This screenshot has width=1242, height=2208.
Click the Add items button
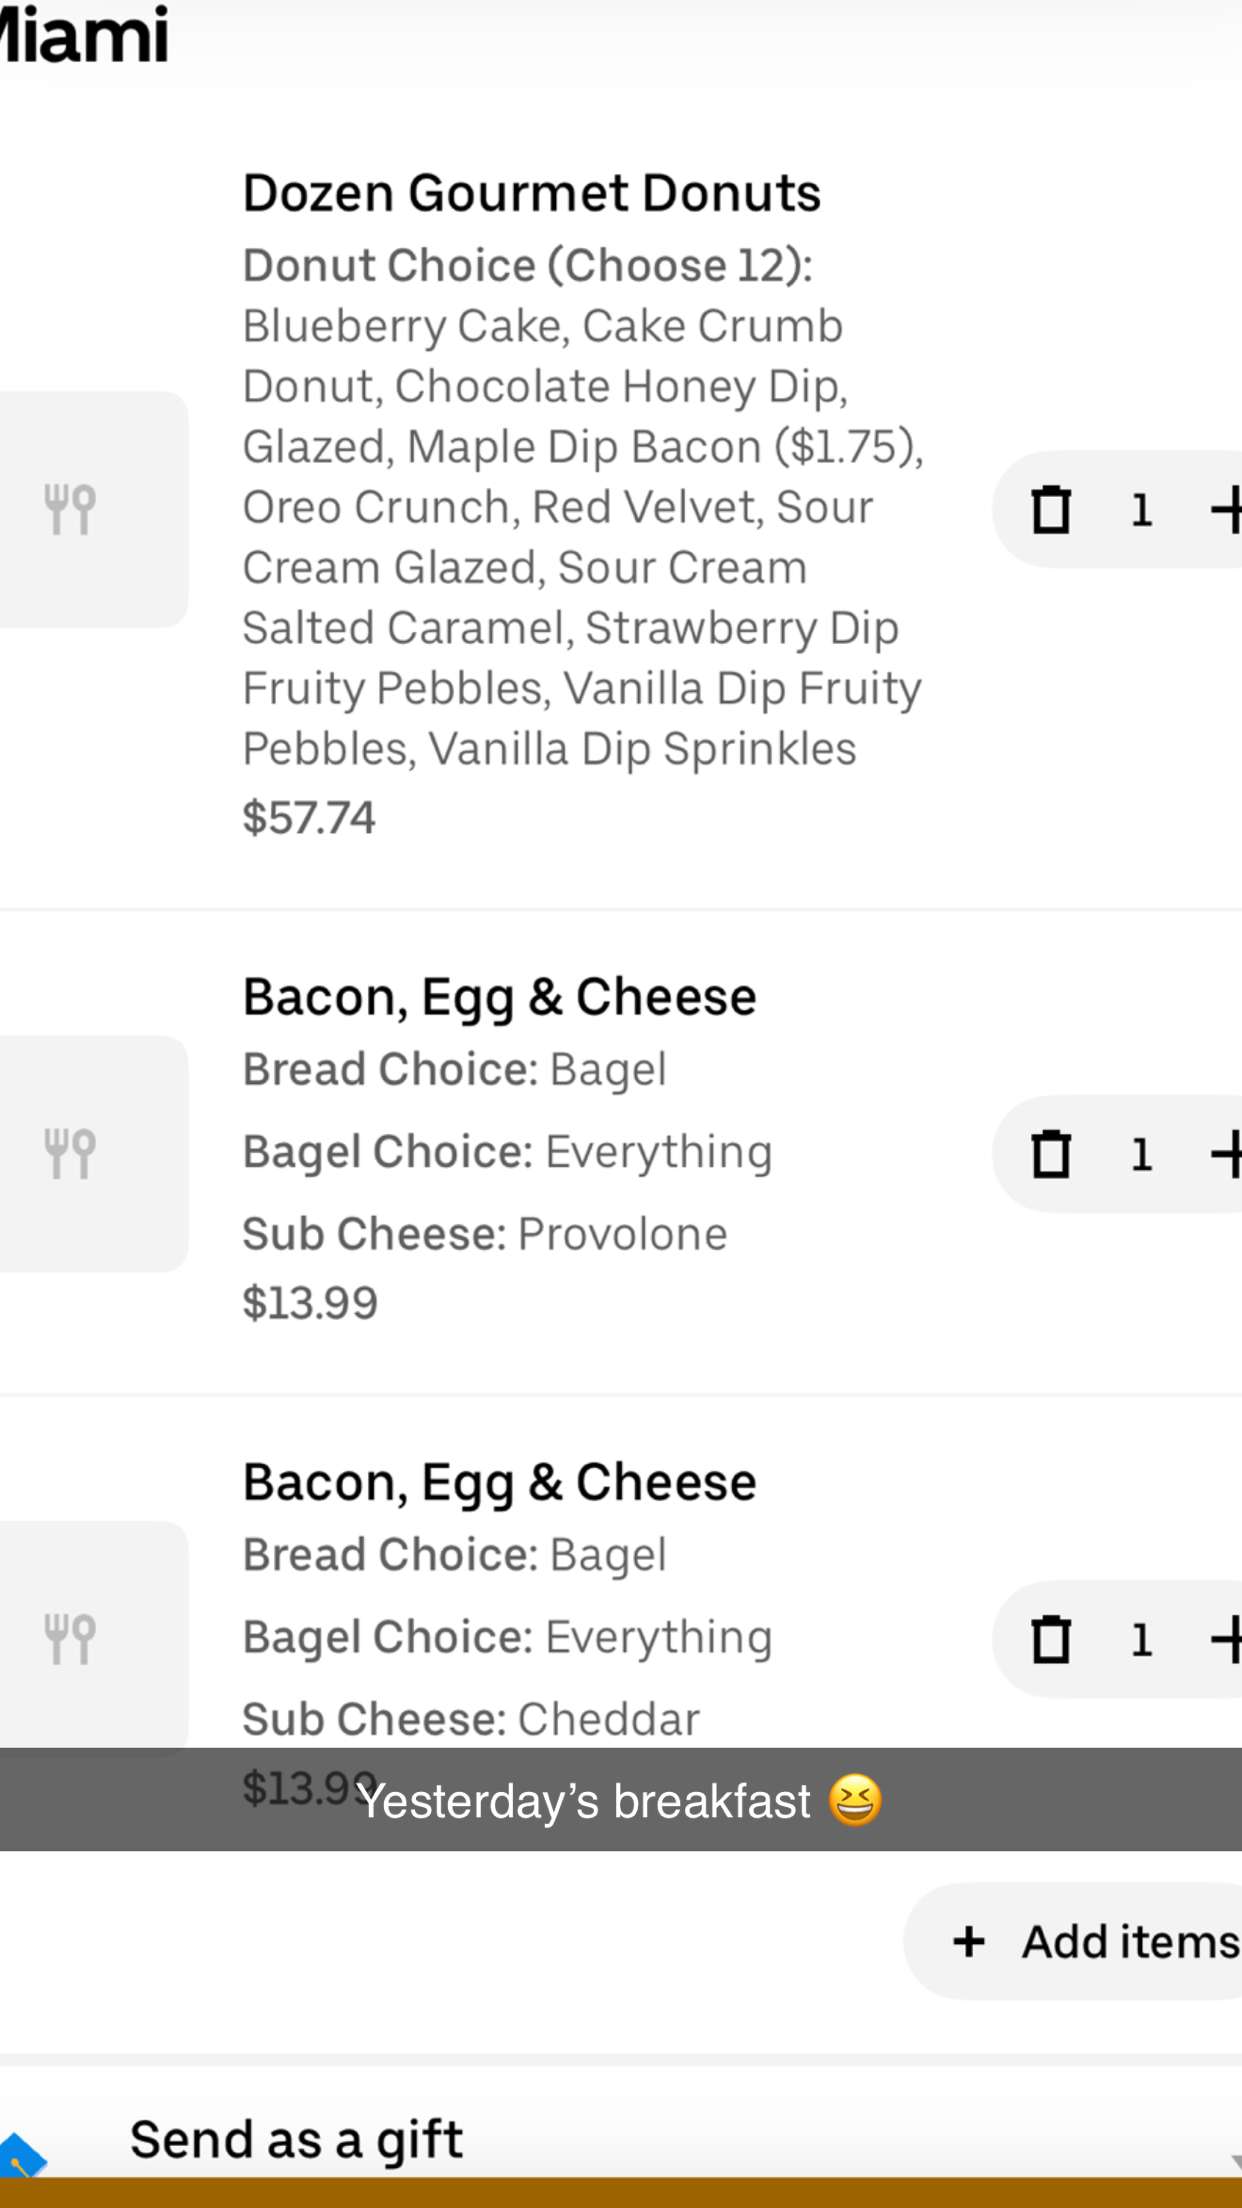1090,1942
